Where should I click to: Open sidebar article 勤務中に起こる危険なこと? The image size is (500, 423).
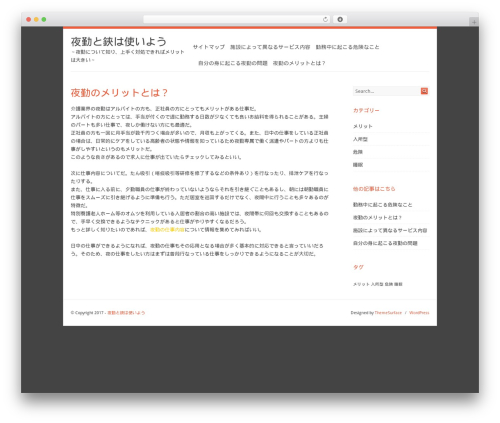(383, 205)
